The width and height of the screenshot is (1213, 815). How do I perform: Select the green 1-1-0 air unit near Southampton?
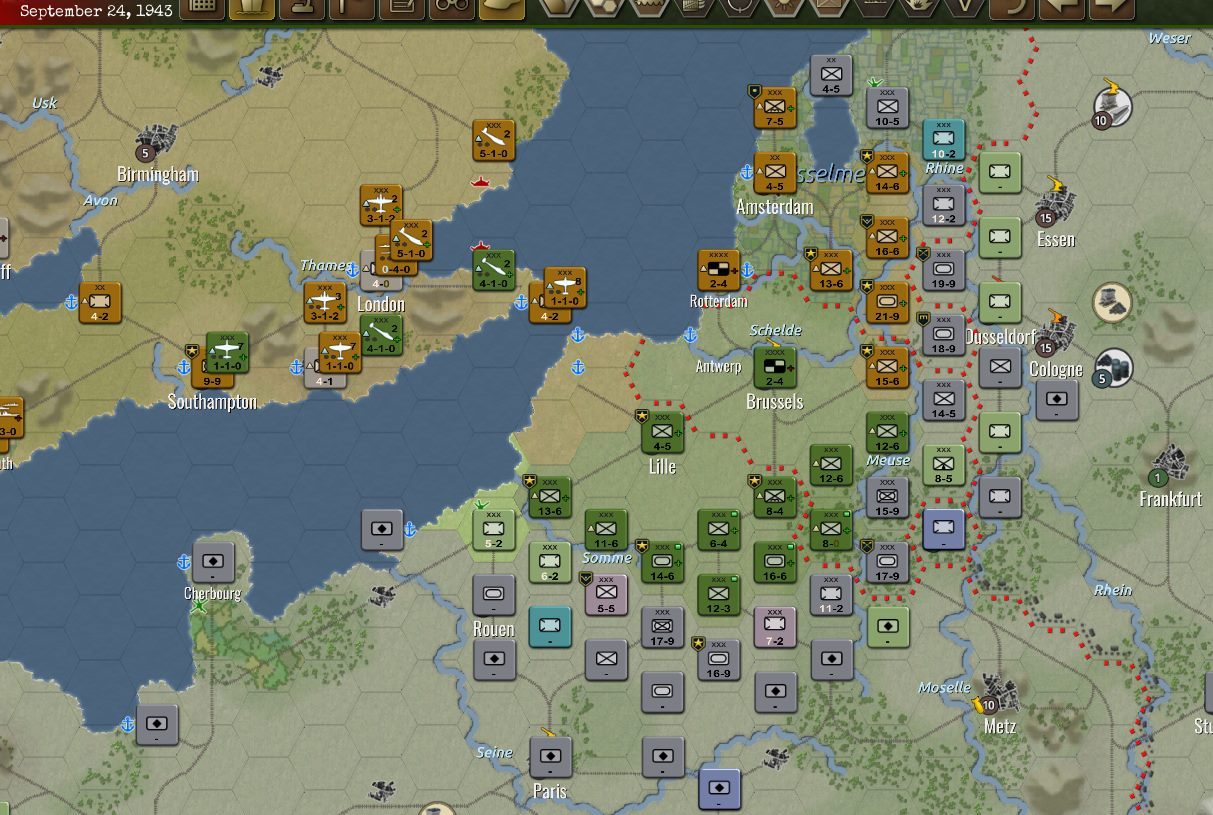pyautogui.click(x=227, y=352)
